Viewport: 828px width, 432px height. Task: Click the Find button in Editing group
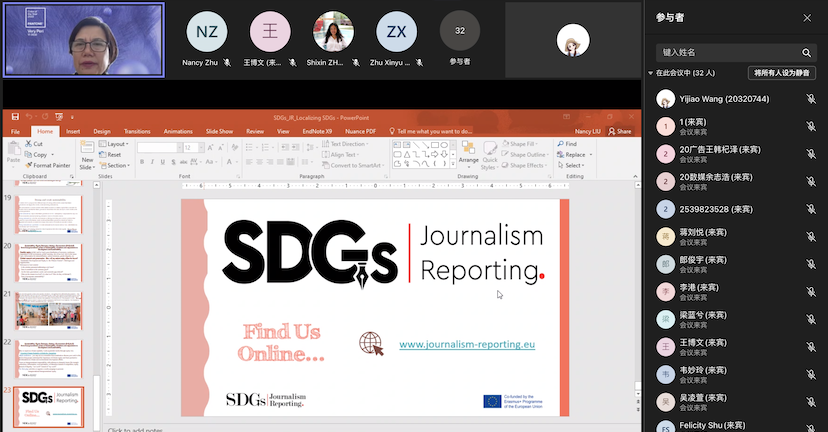[567, 144]
